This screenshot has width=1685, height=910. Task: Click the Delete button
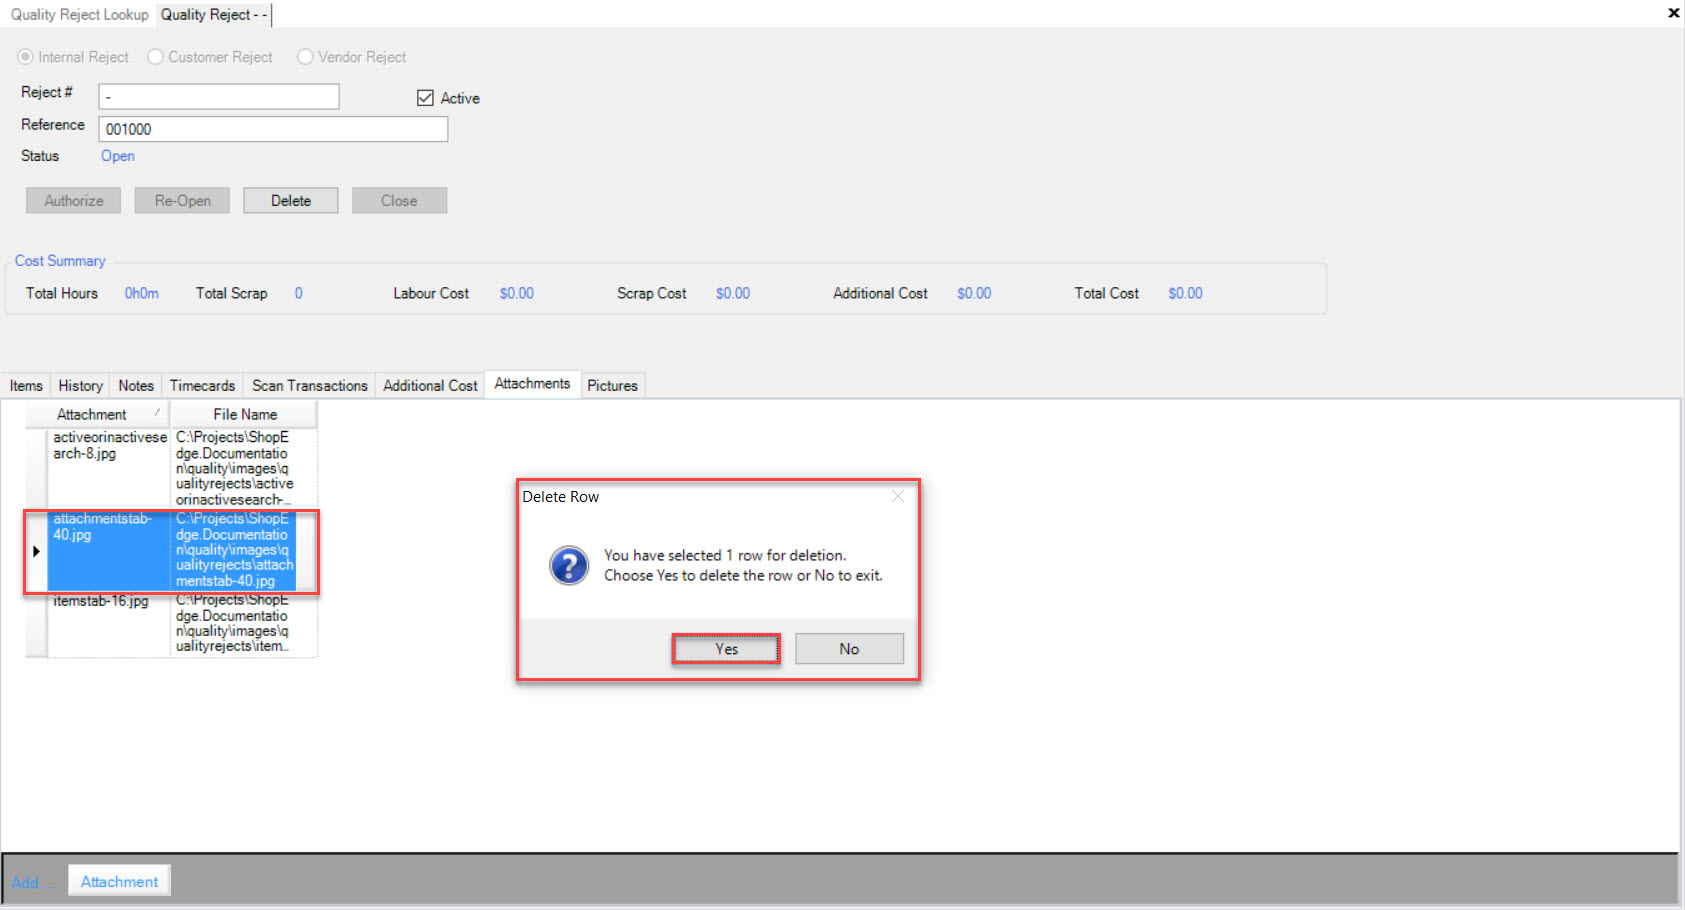(291, 200)
